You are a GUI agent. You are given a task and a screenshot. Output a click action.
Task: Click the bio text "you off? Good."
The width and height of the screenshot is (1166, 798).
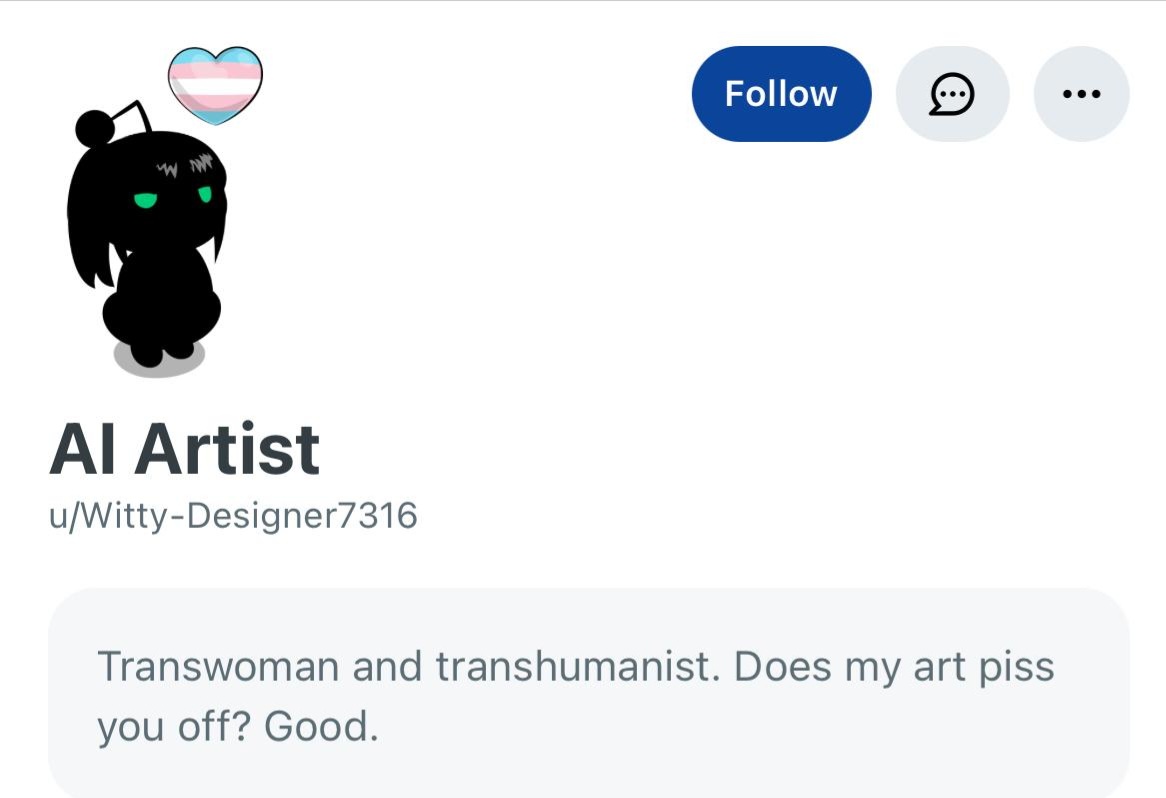tap(238, 727)
